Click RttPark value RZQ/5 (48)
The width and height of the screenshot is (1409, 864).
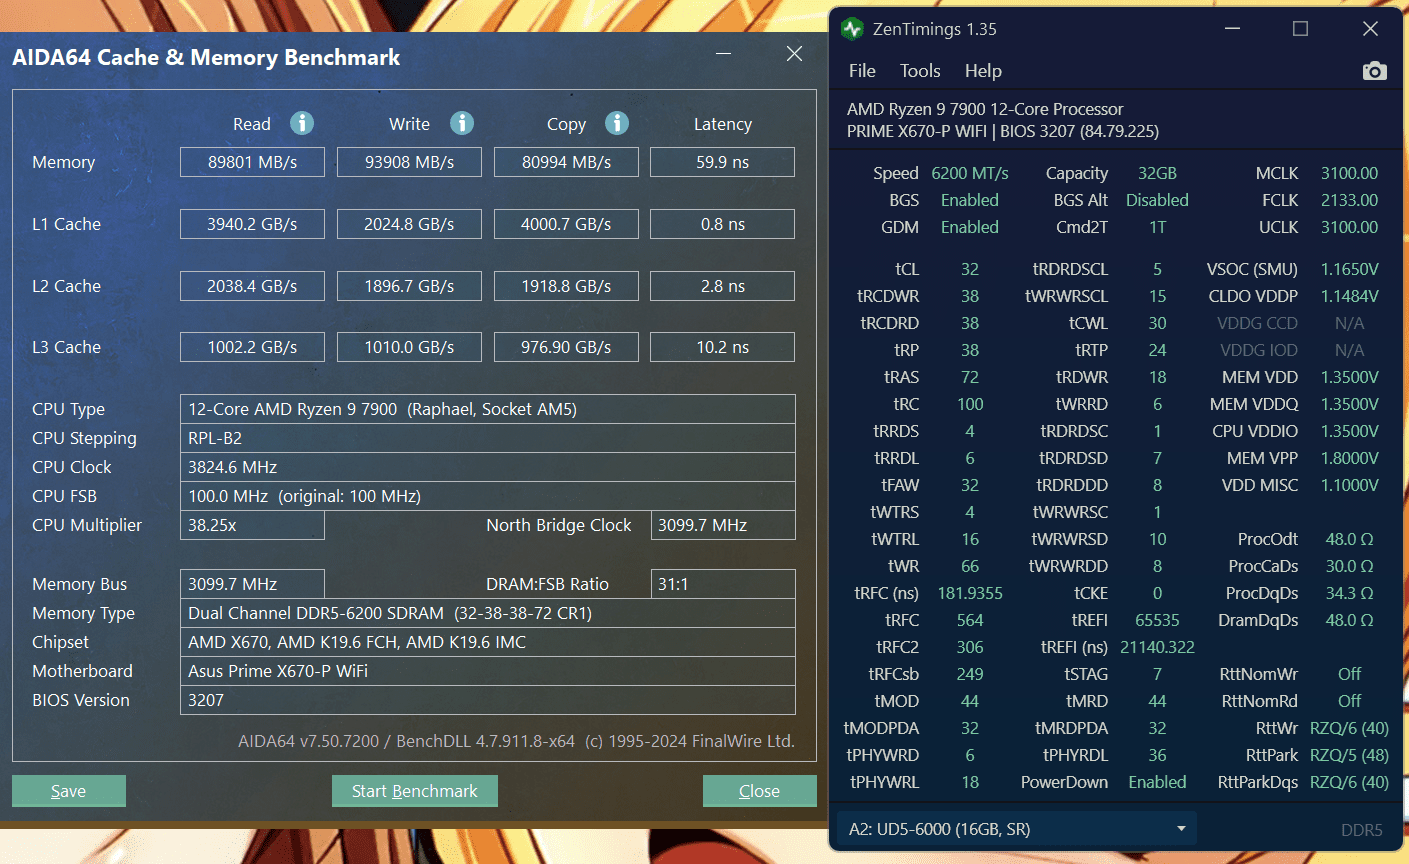click(x=1349, y=755)
